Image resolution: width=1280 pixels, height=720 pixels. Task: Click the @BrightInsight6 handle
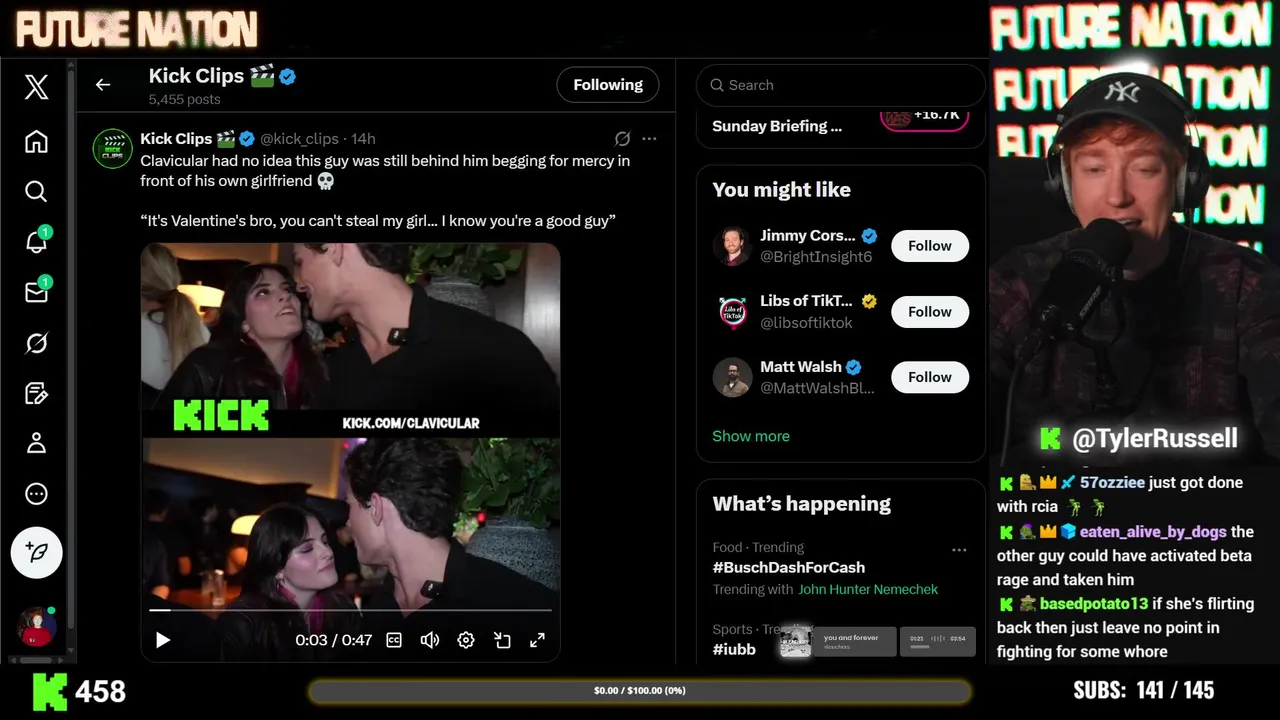pyautogui.click(x=816, y=257)
